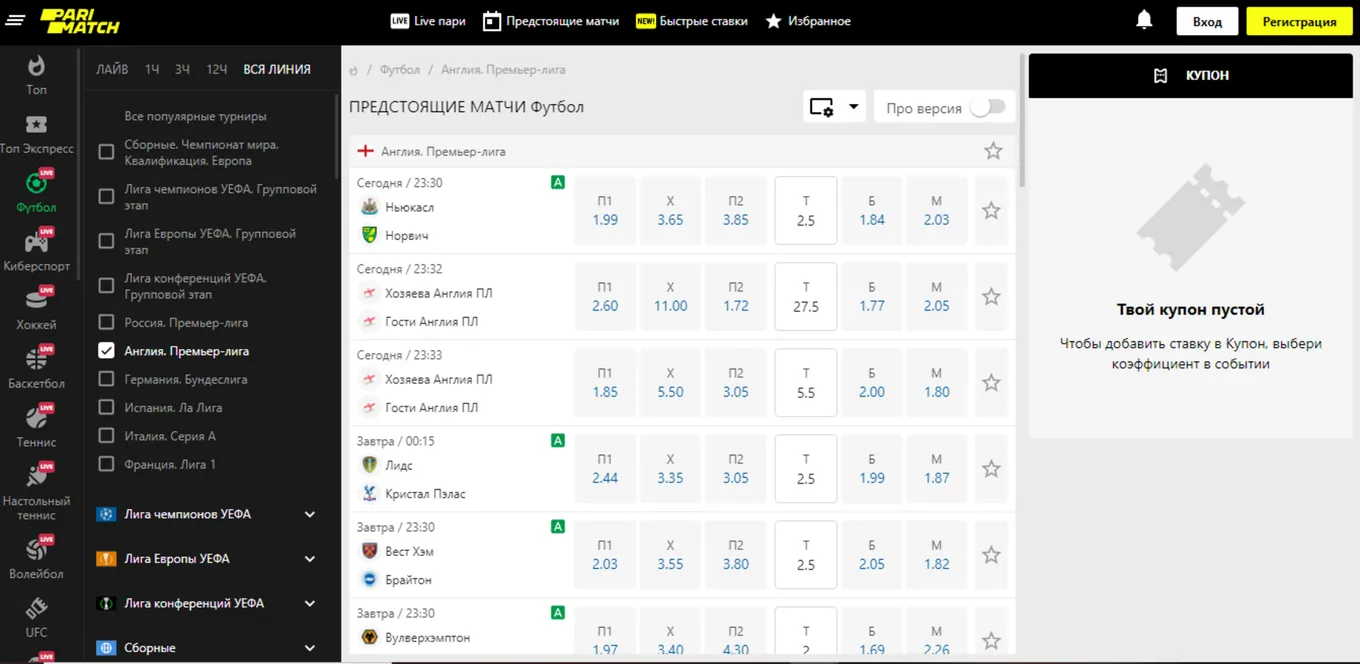Viewport: 1360px width, 664px height.
Task: Open the display layout dropdown
Action: click(x=834, y=107)
